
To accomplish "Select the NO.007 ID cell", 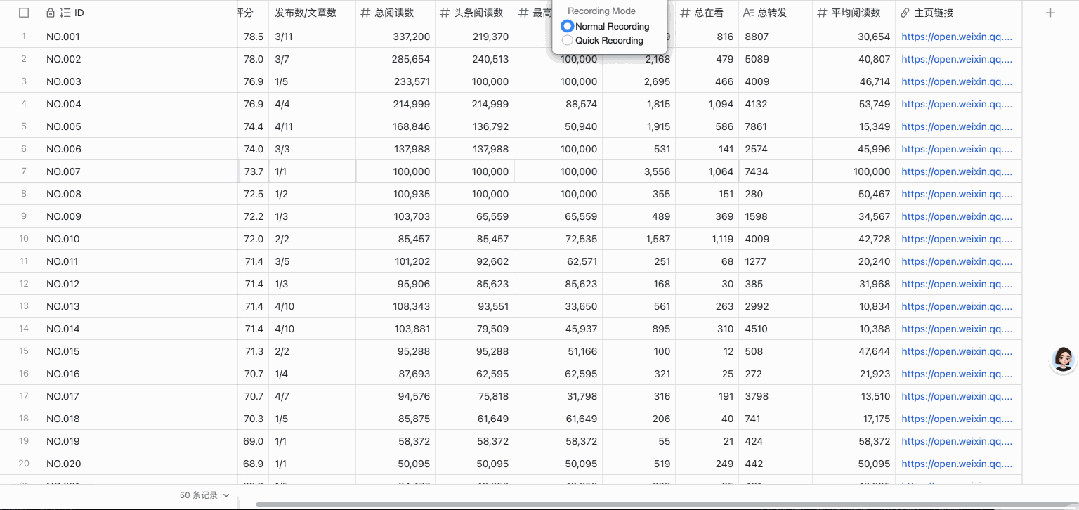I will pos(138,171).
